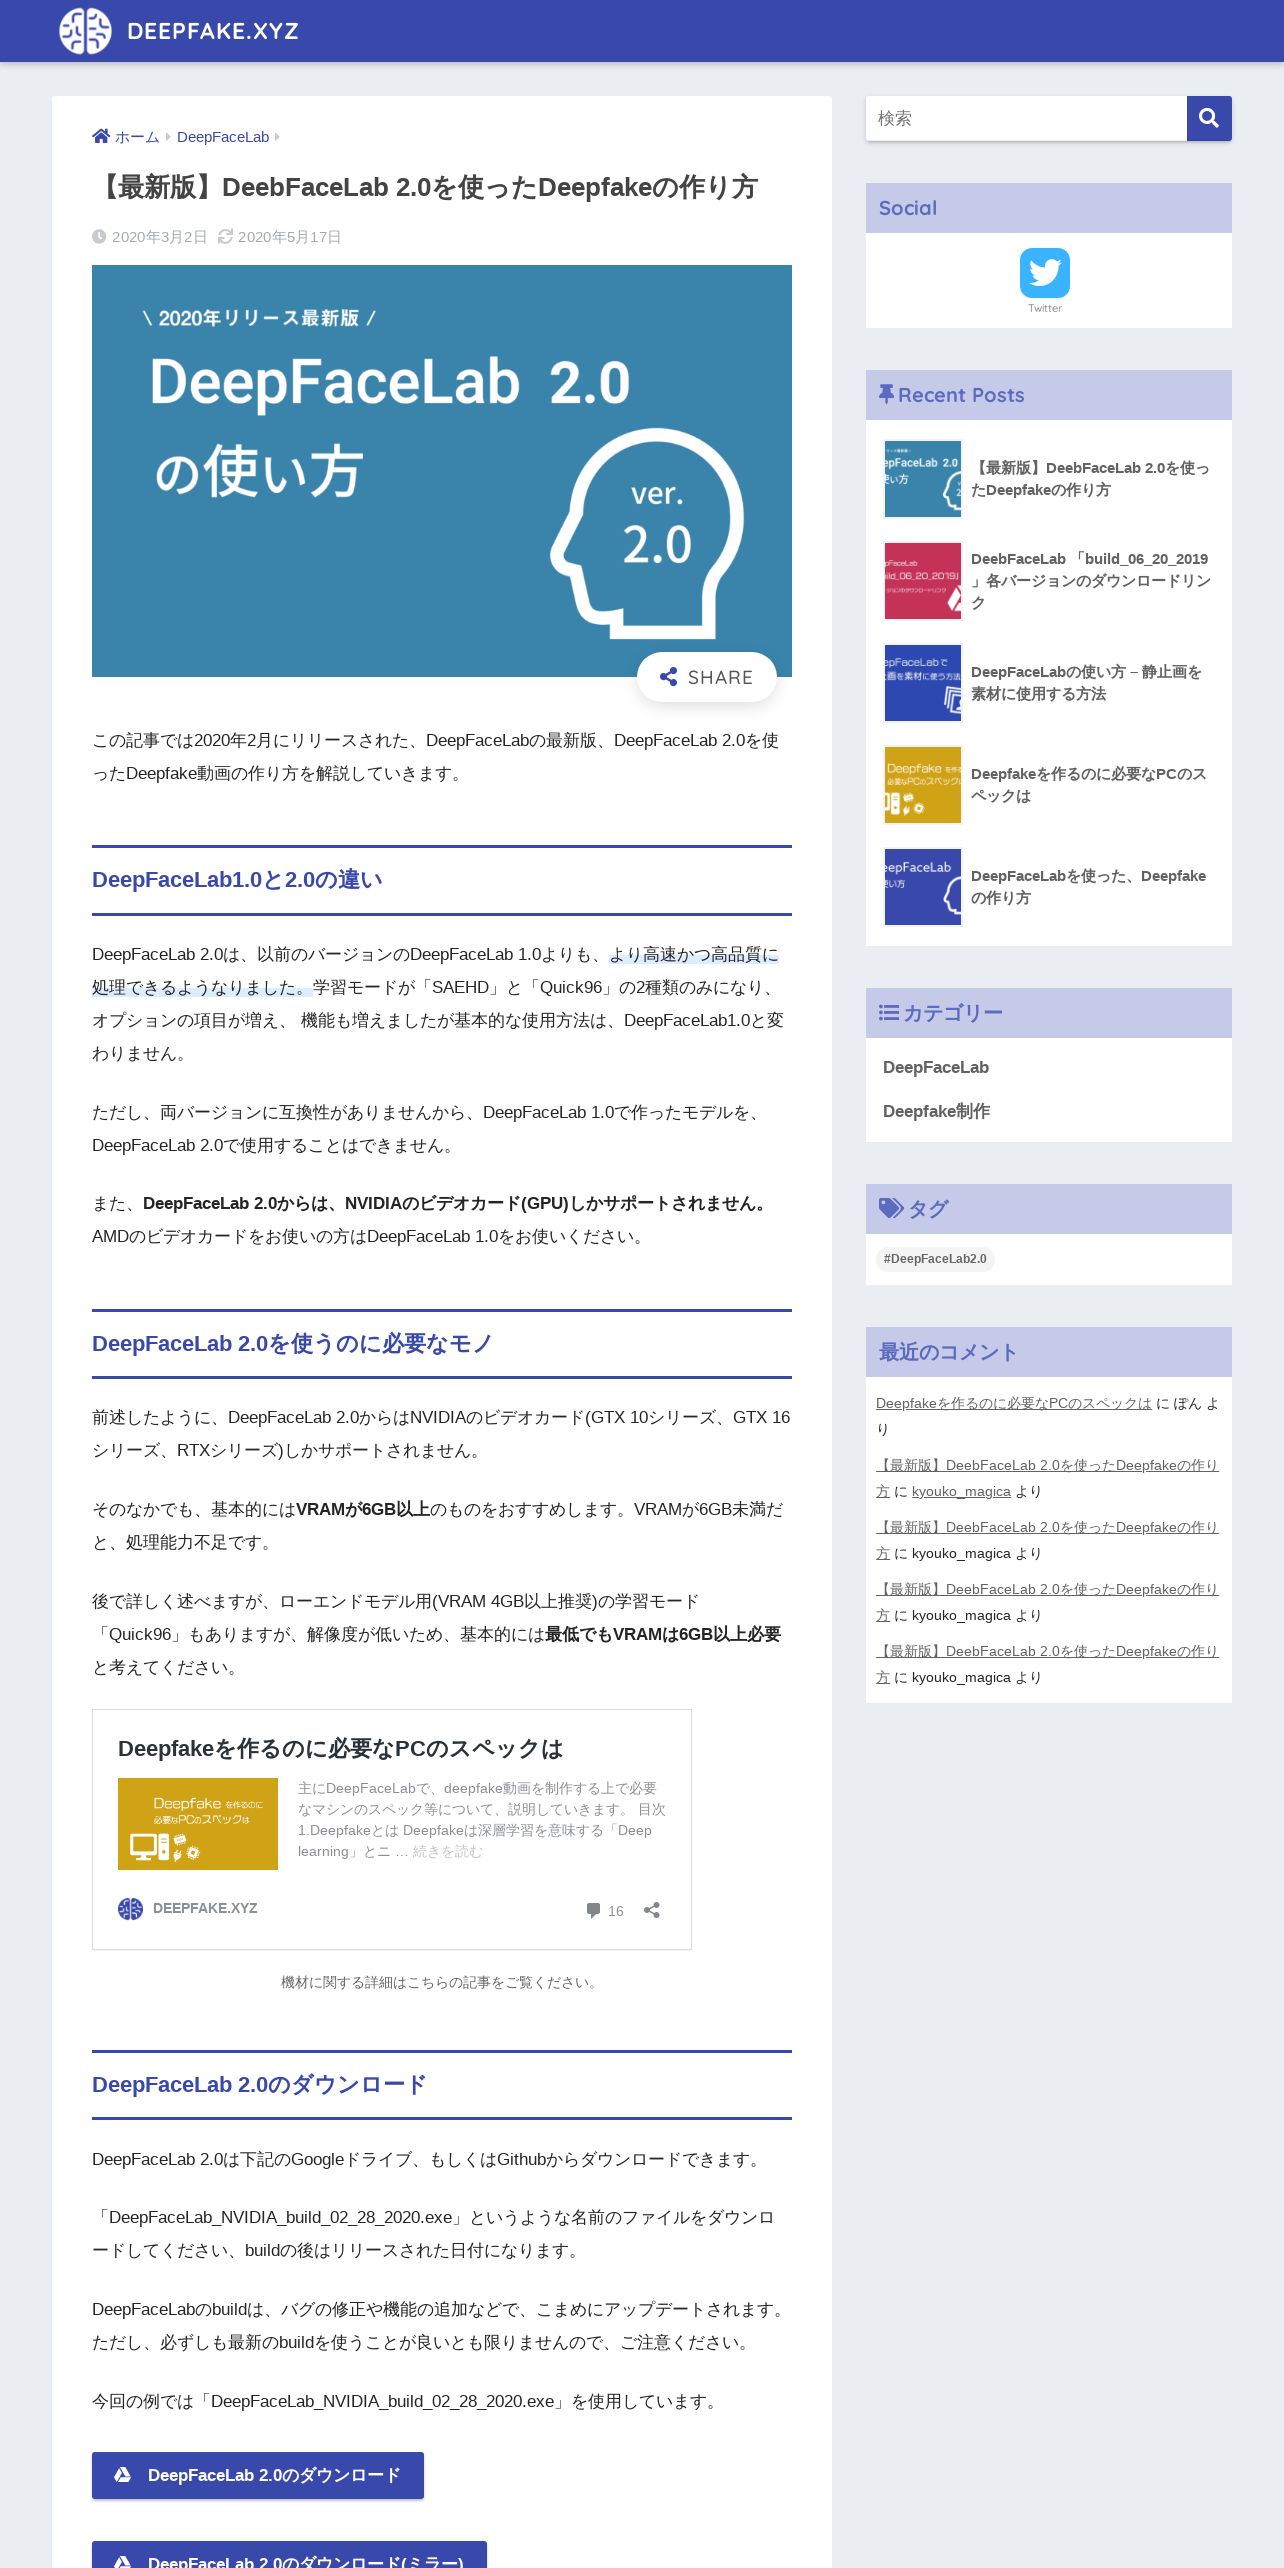Click the DEEPFAKE.XYZ brain logo icon

click(x=85, y=31)
